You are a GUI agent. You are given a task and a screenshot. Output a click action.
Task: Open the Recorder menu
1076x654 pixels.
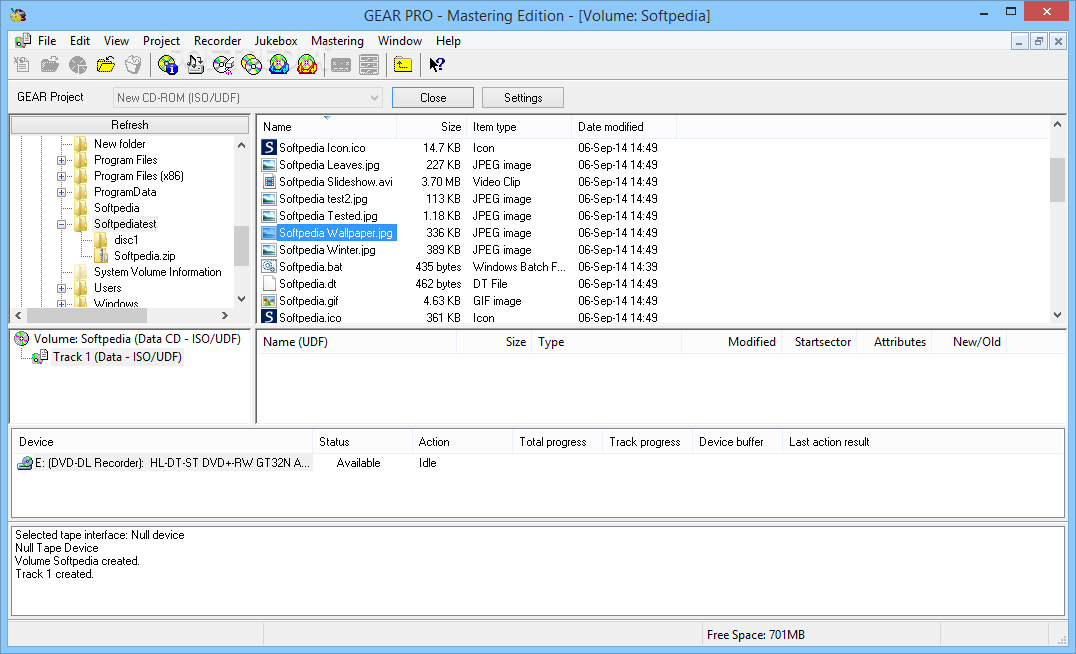pos(218,41)
